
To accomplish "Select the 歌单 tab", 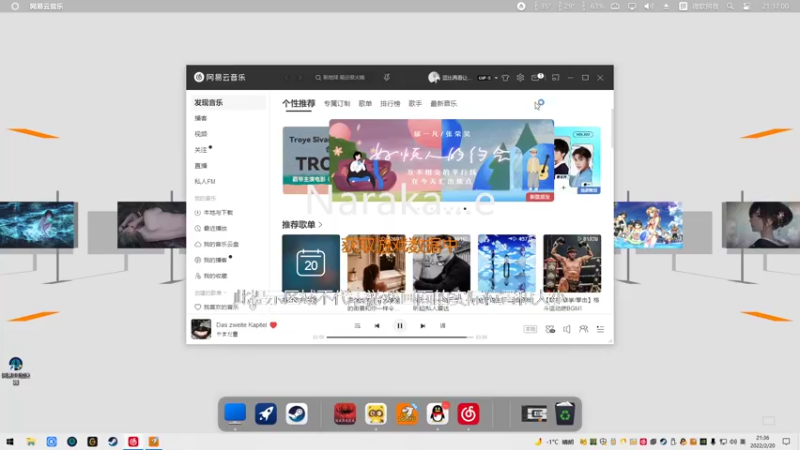I will (x=365, y=104).
